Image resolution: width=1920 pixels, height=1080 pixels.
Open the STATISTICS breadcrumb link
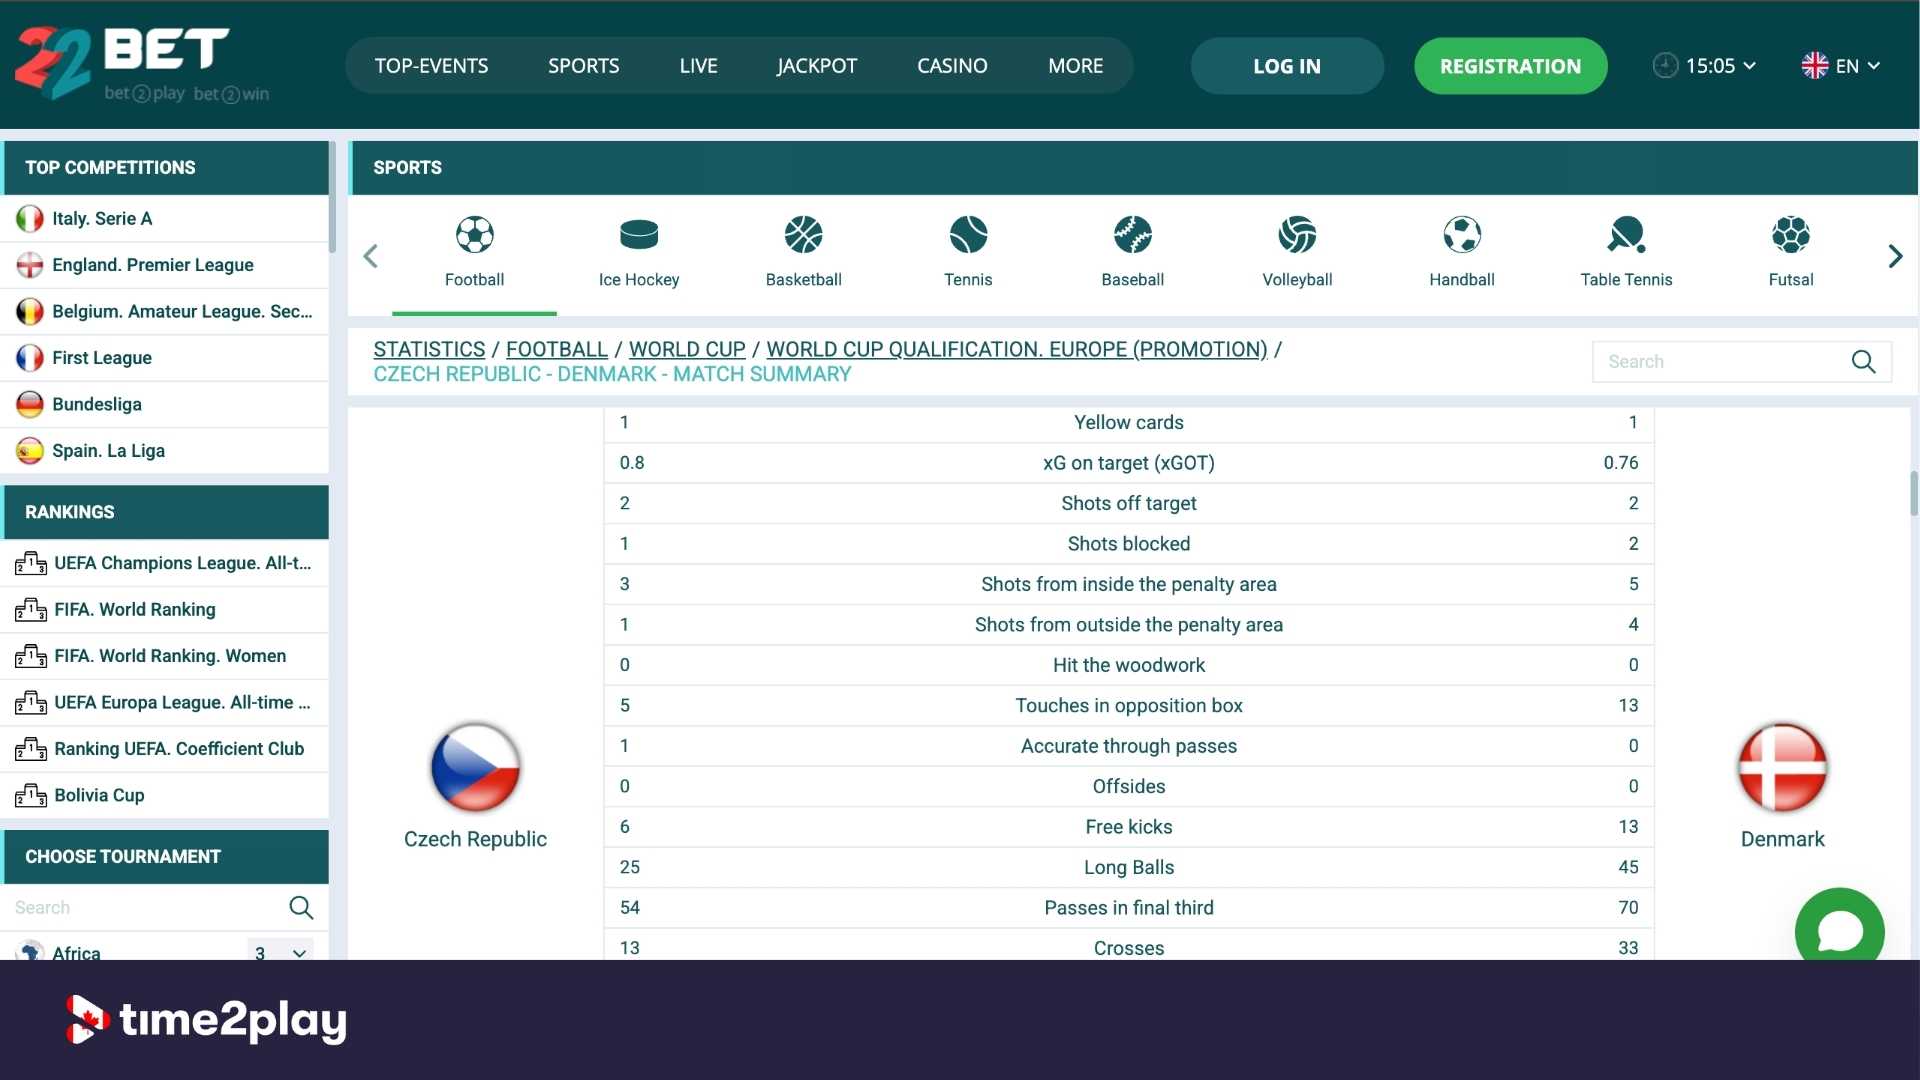(429, 349)
